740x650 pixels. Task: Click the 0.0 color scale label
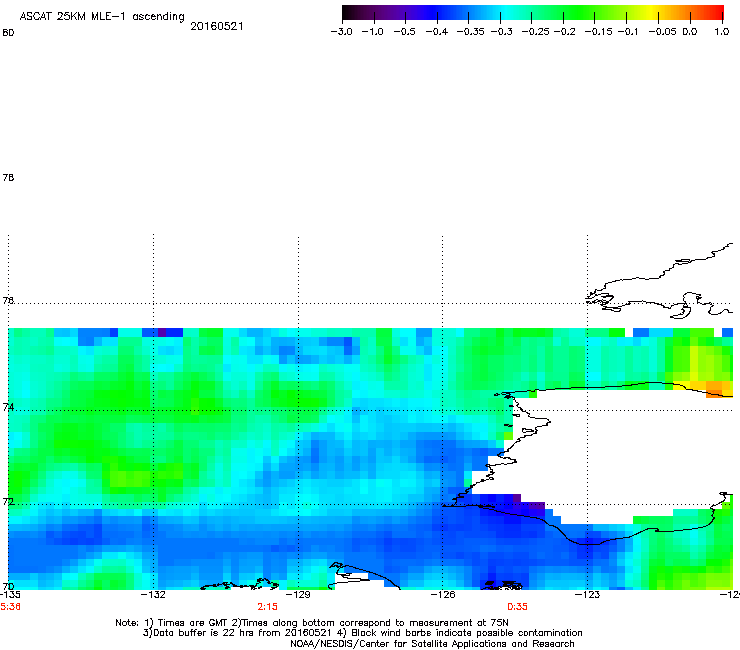(690, 32)
